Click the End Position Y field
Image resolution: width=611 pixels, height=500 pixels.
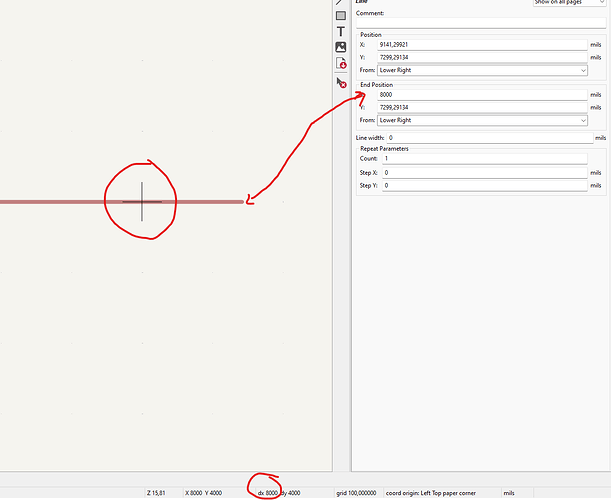(482, 108)
